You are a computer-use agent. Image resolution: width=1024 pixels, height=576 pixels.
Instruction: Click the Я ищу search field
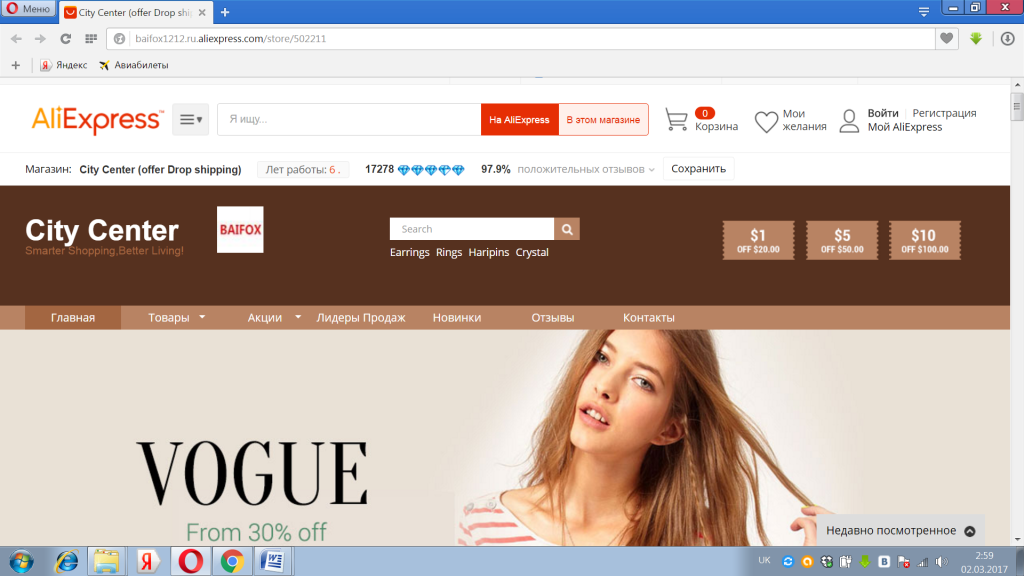click(349, 120)
